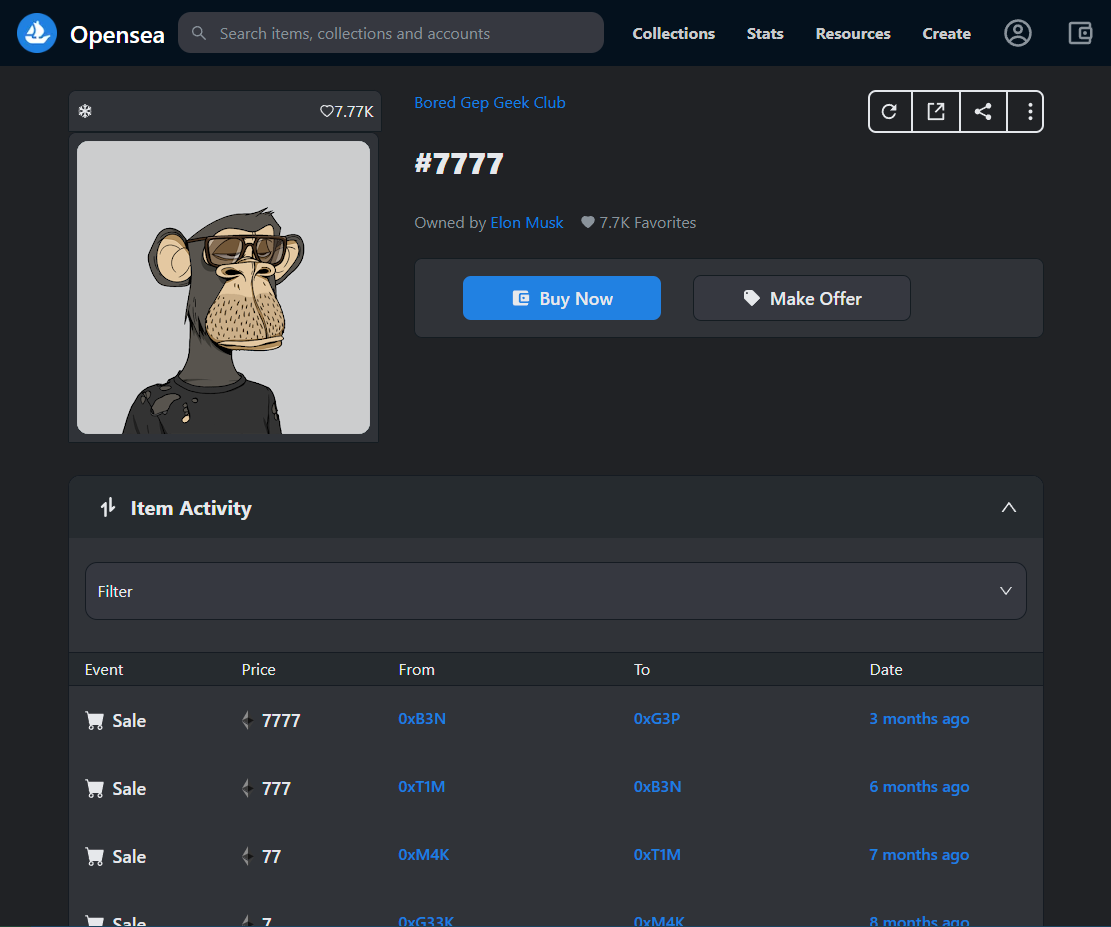Viewport: 1111px width, 927px height.
Task: Click the #7777 item title
Action: tap(459, 164)
